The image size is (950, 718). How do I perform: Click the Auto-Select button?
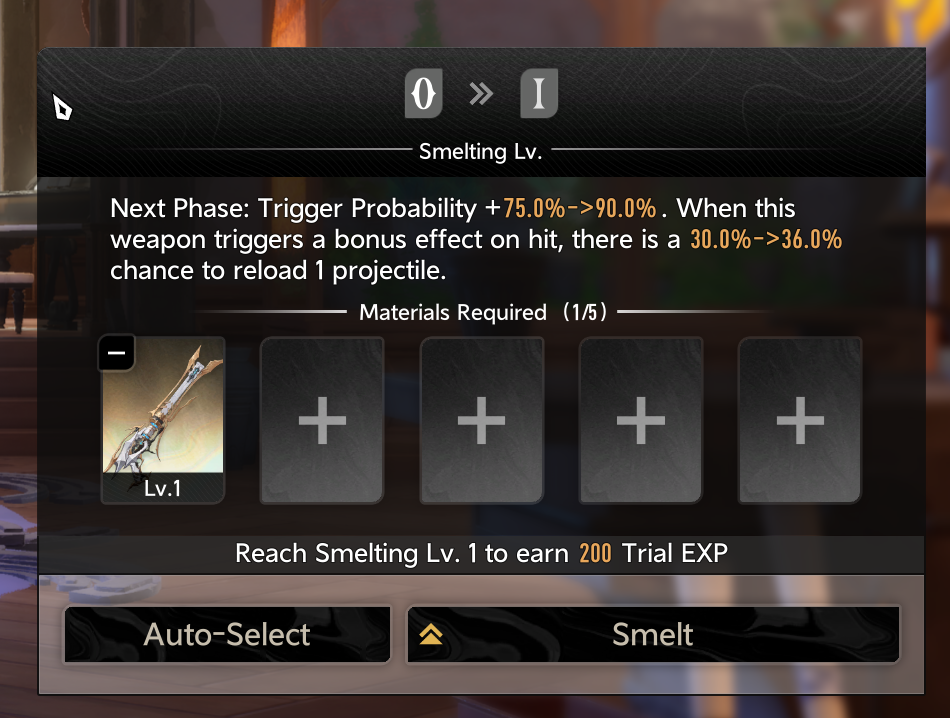click(x=227, y=634)
